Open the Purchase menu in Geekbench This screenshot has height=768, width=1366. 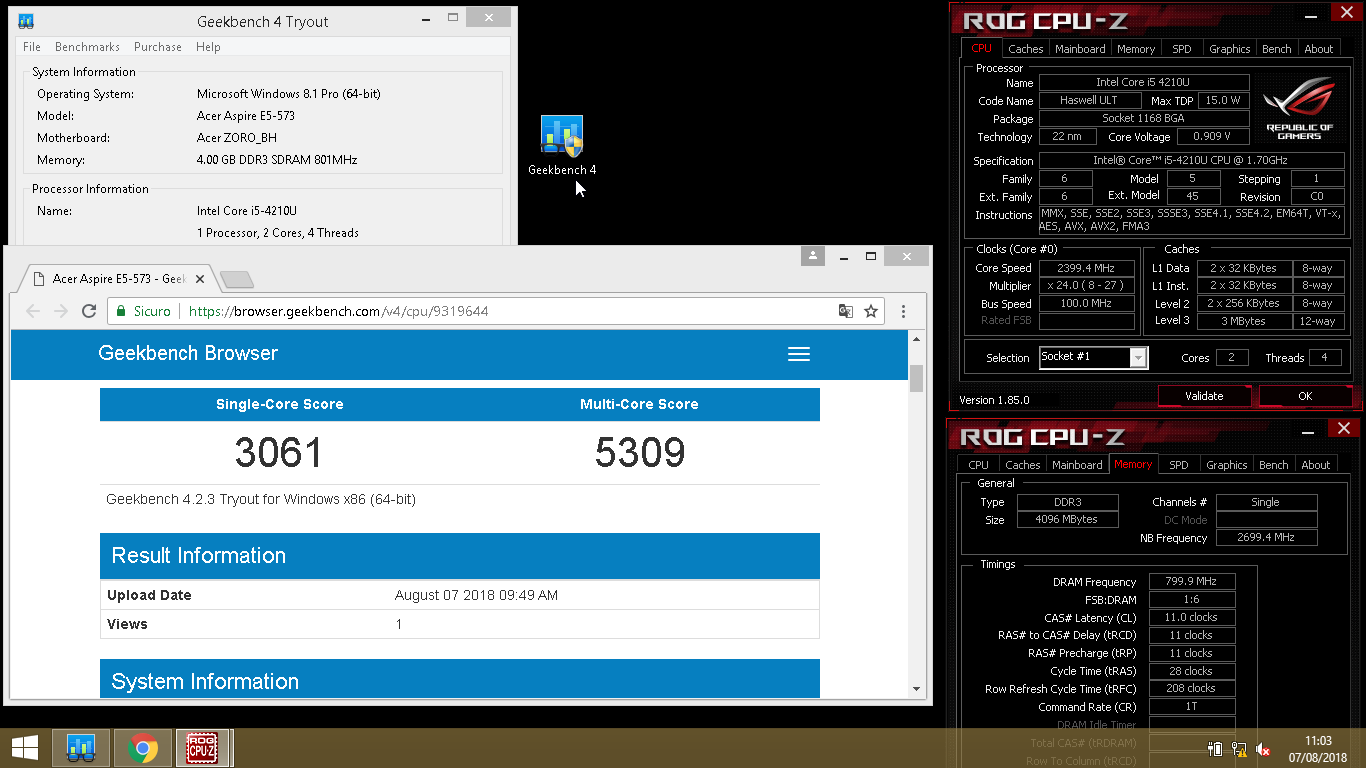click(x=158, y=47)
